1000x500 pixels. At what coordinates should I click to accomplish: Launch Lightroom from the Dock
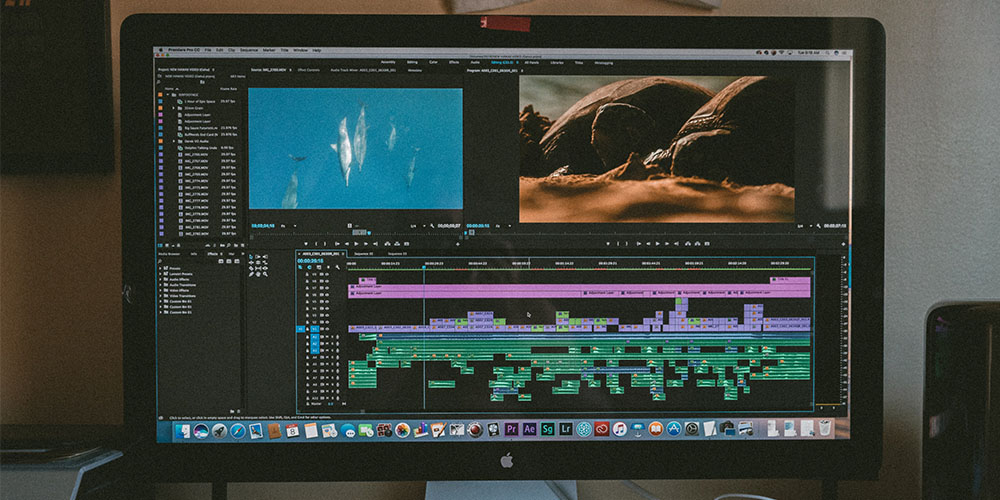point(566,429)
